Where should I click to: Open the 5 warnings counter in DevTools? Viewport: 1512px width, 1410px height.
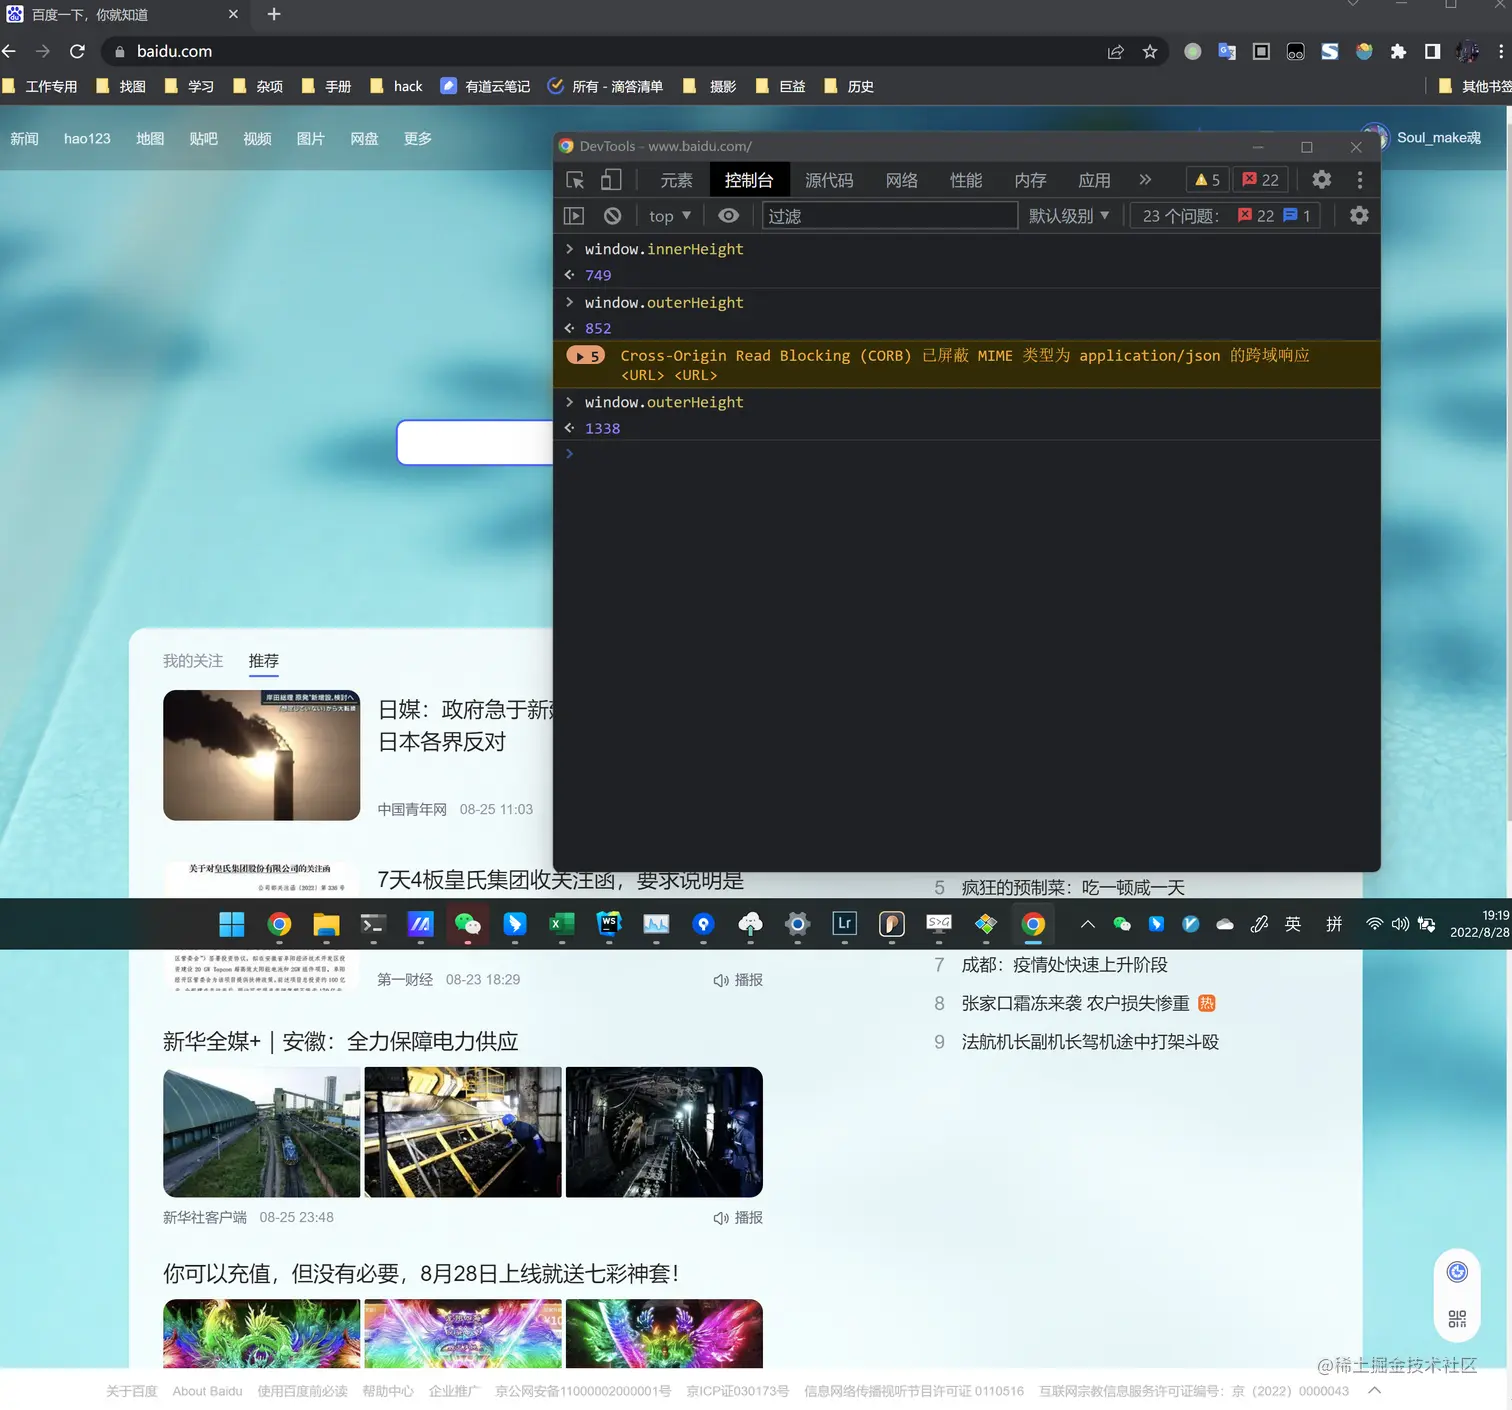pyautogui.click(x=1208, y=180)
